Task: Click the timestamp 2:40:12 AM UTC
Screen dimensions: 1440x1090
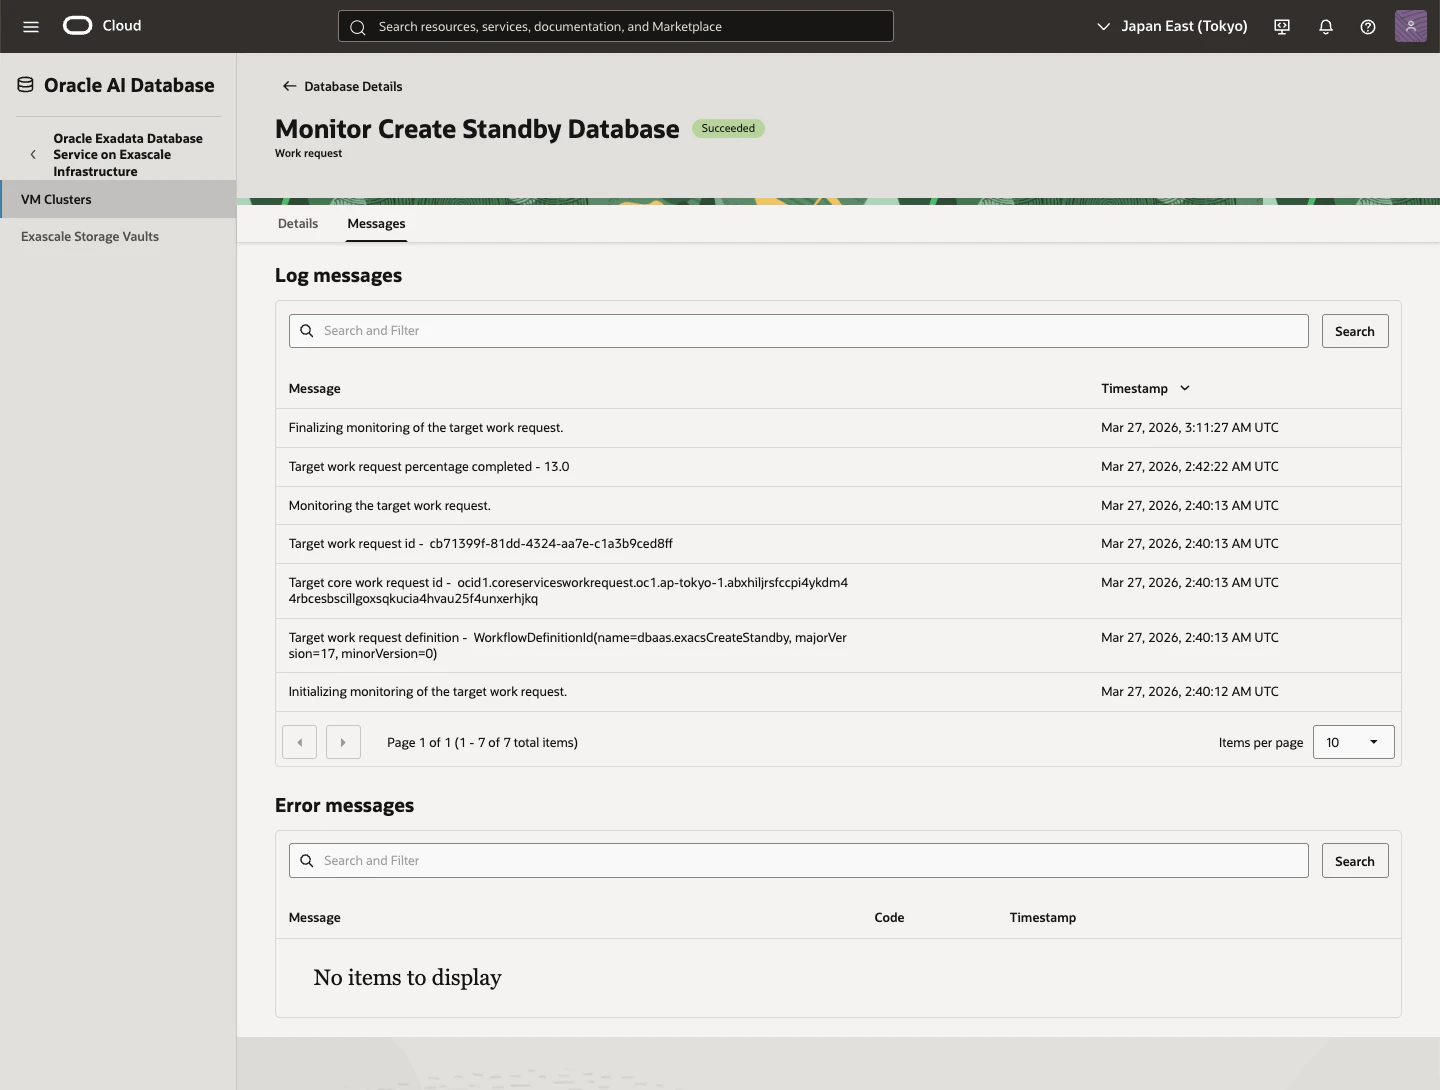Action: coord(1190,692)
